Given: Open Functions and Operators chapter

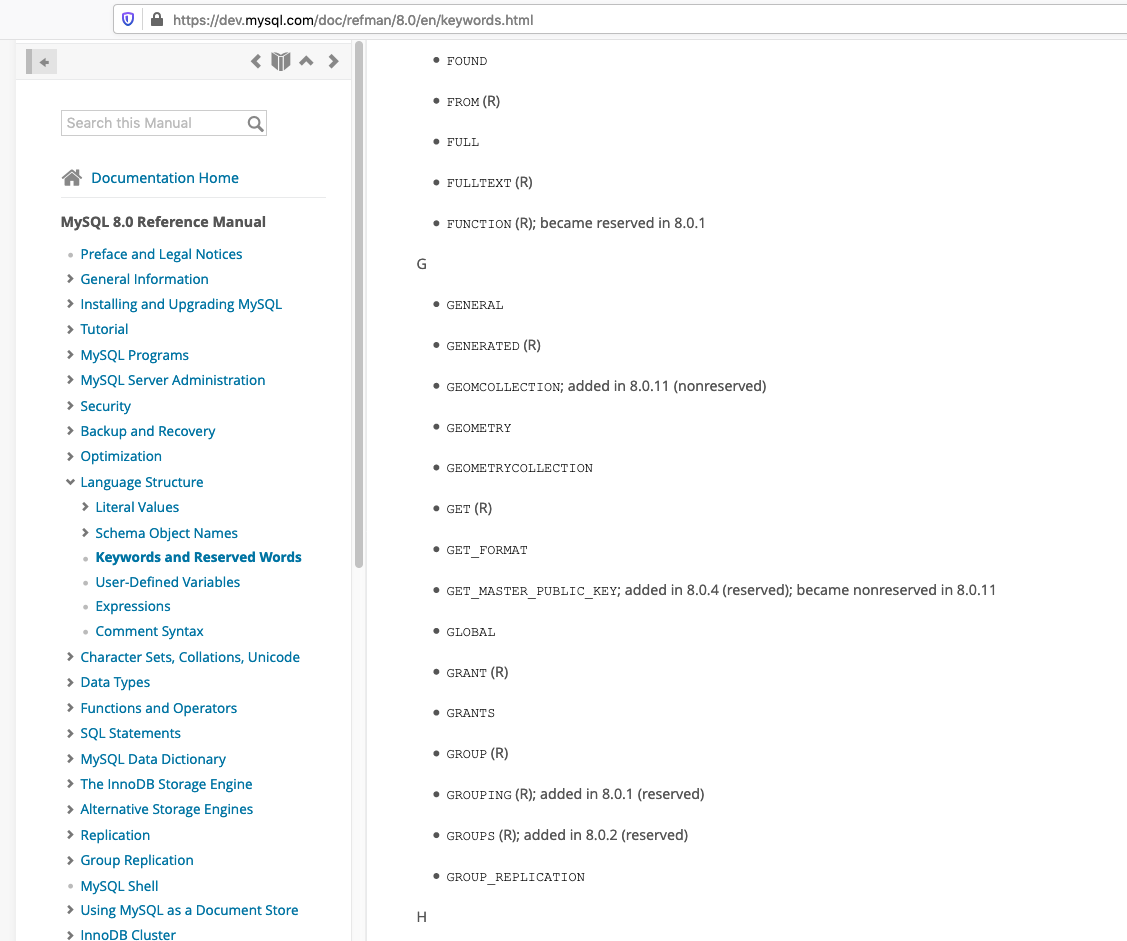Looking at the screenshot, I should (158, 708).
